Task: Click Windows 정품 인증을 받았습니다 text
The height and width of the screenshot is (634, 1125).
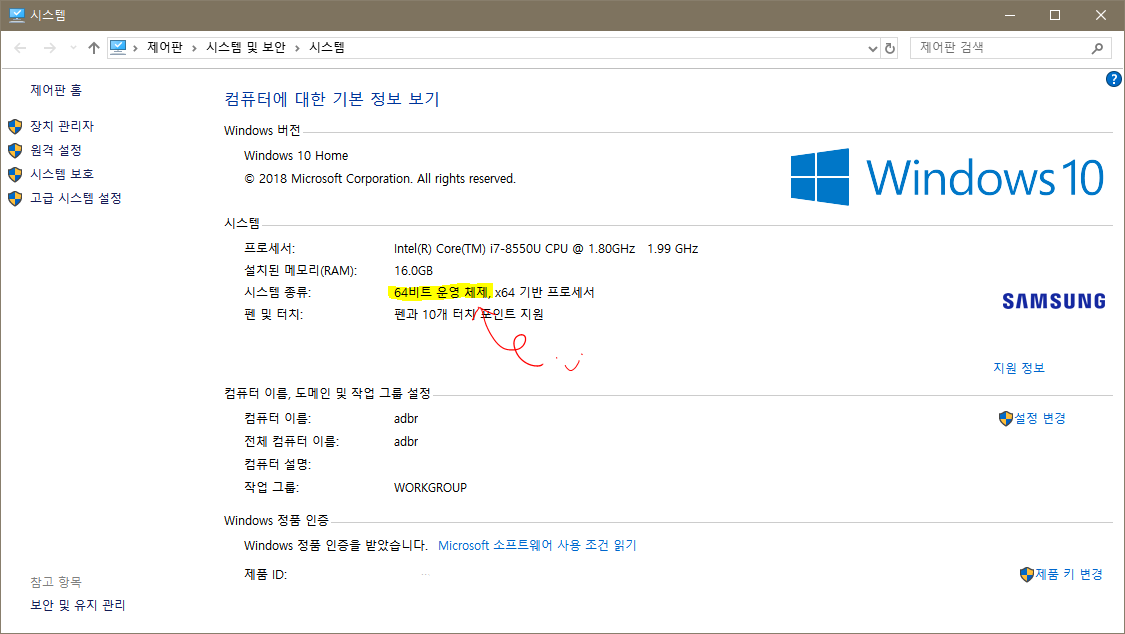Action: [x=336, y=546]
